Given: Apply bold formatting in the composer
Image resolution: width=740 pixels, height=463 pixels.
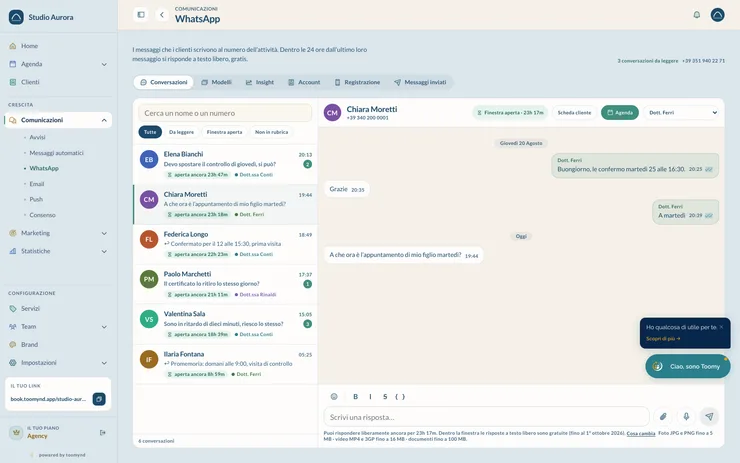Looking at the screenshot, I should [x=355, y=396].
